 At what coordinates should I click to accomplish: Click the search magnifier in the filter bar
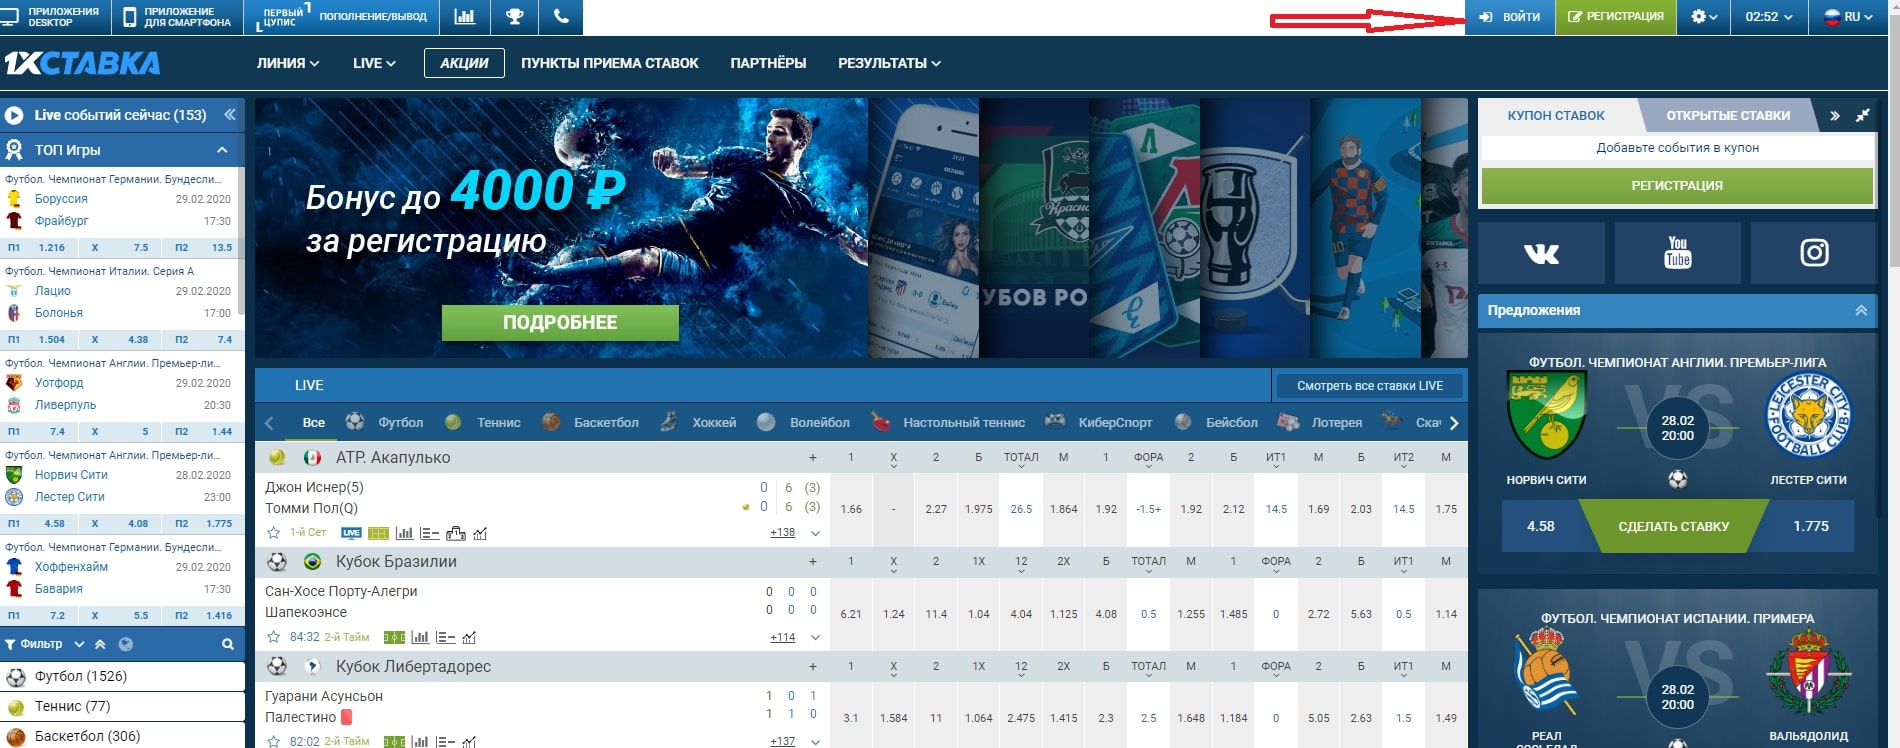coord(228,645)
